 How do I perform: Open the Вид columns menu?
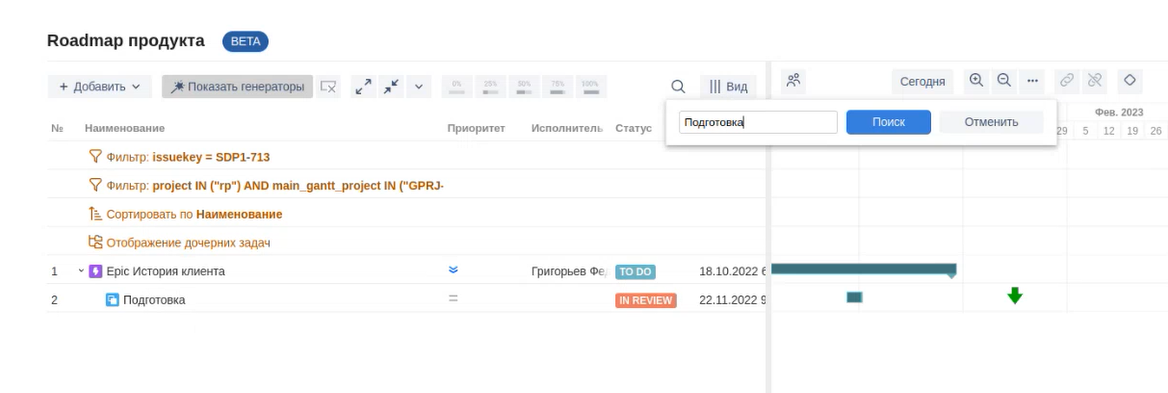728,86
